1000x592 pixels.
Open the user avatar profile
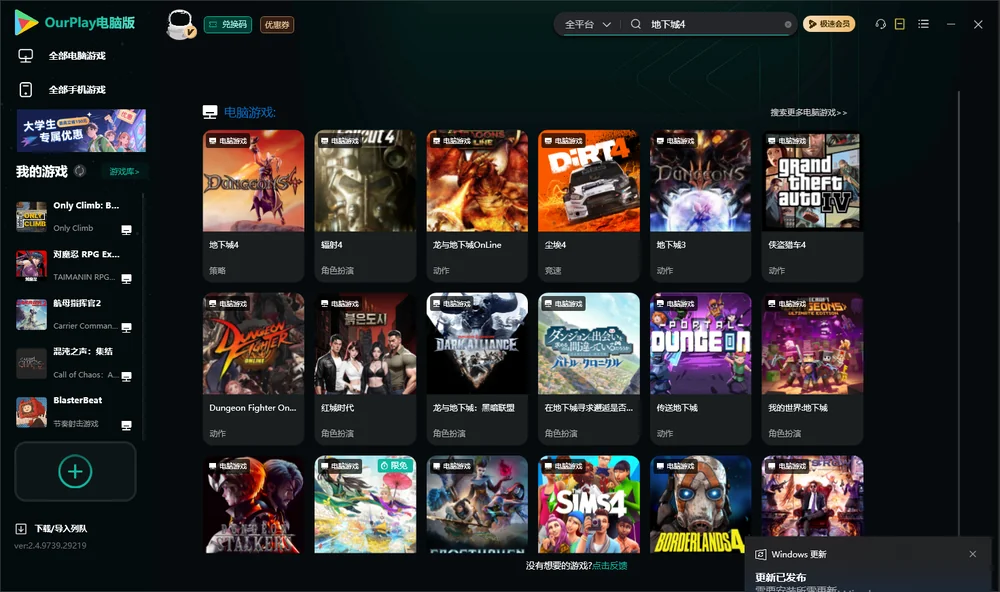pyautogui.click(x=180, y=24)
